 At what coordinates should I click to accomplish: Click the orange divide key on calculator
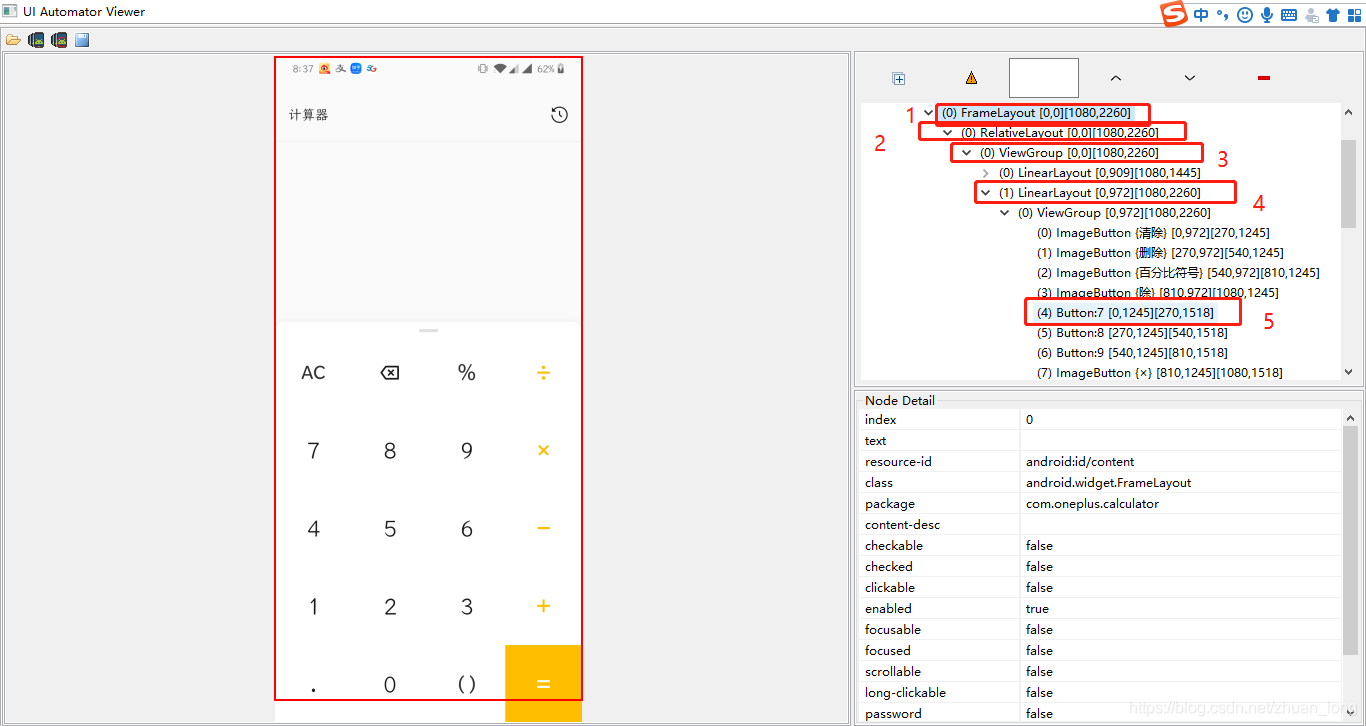pos(543,373)
